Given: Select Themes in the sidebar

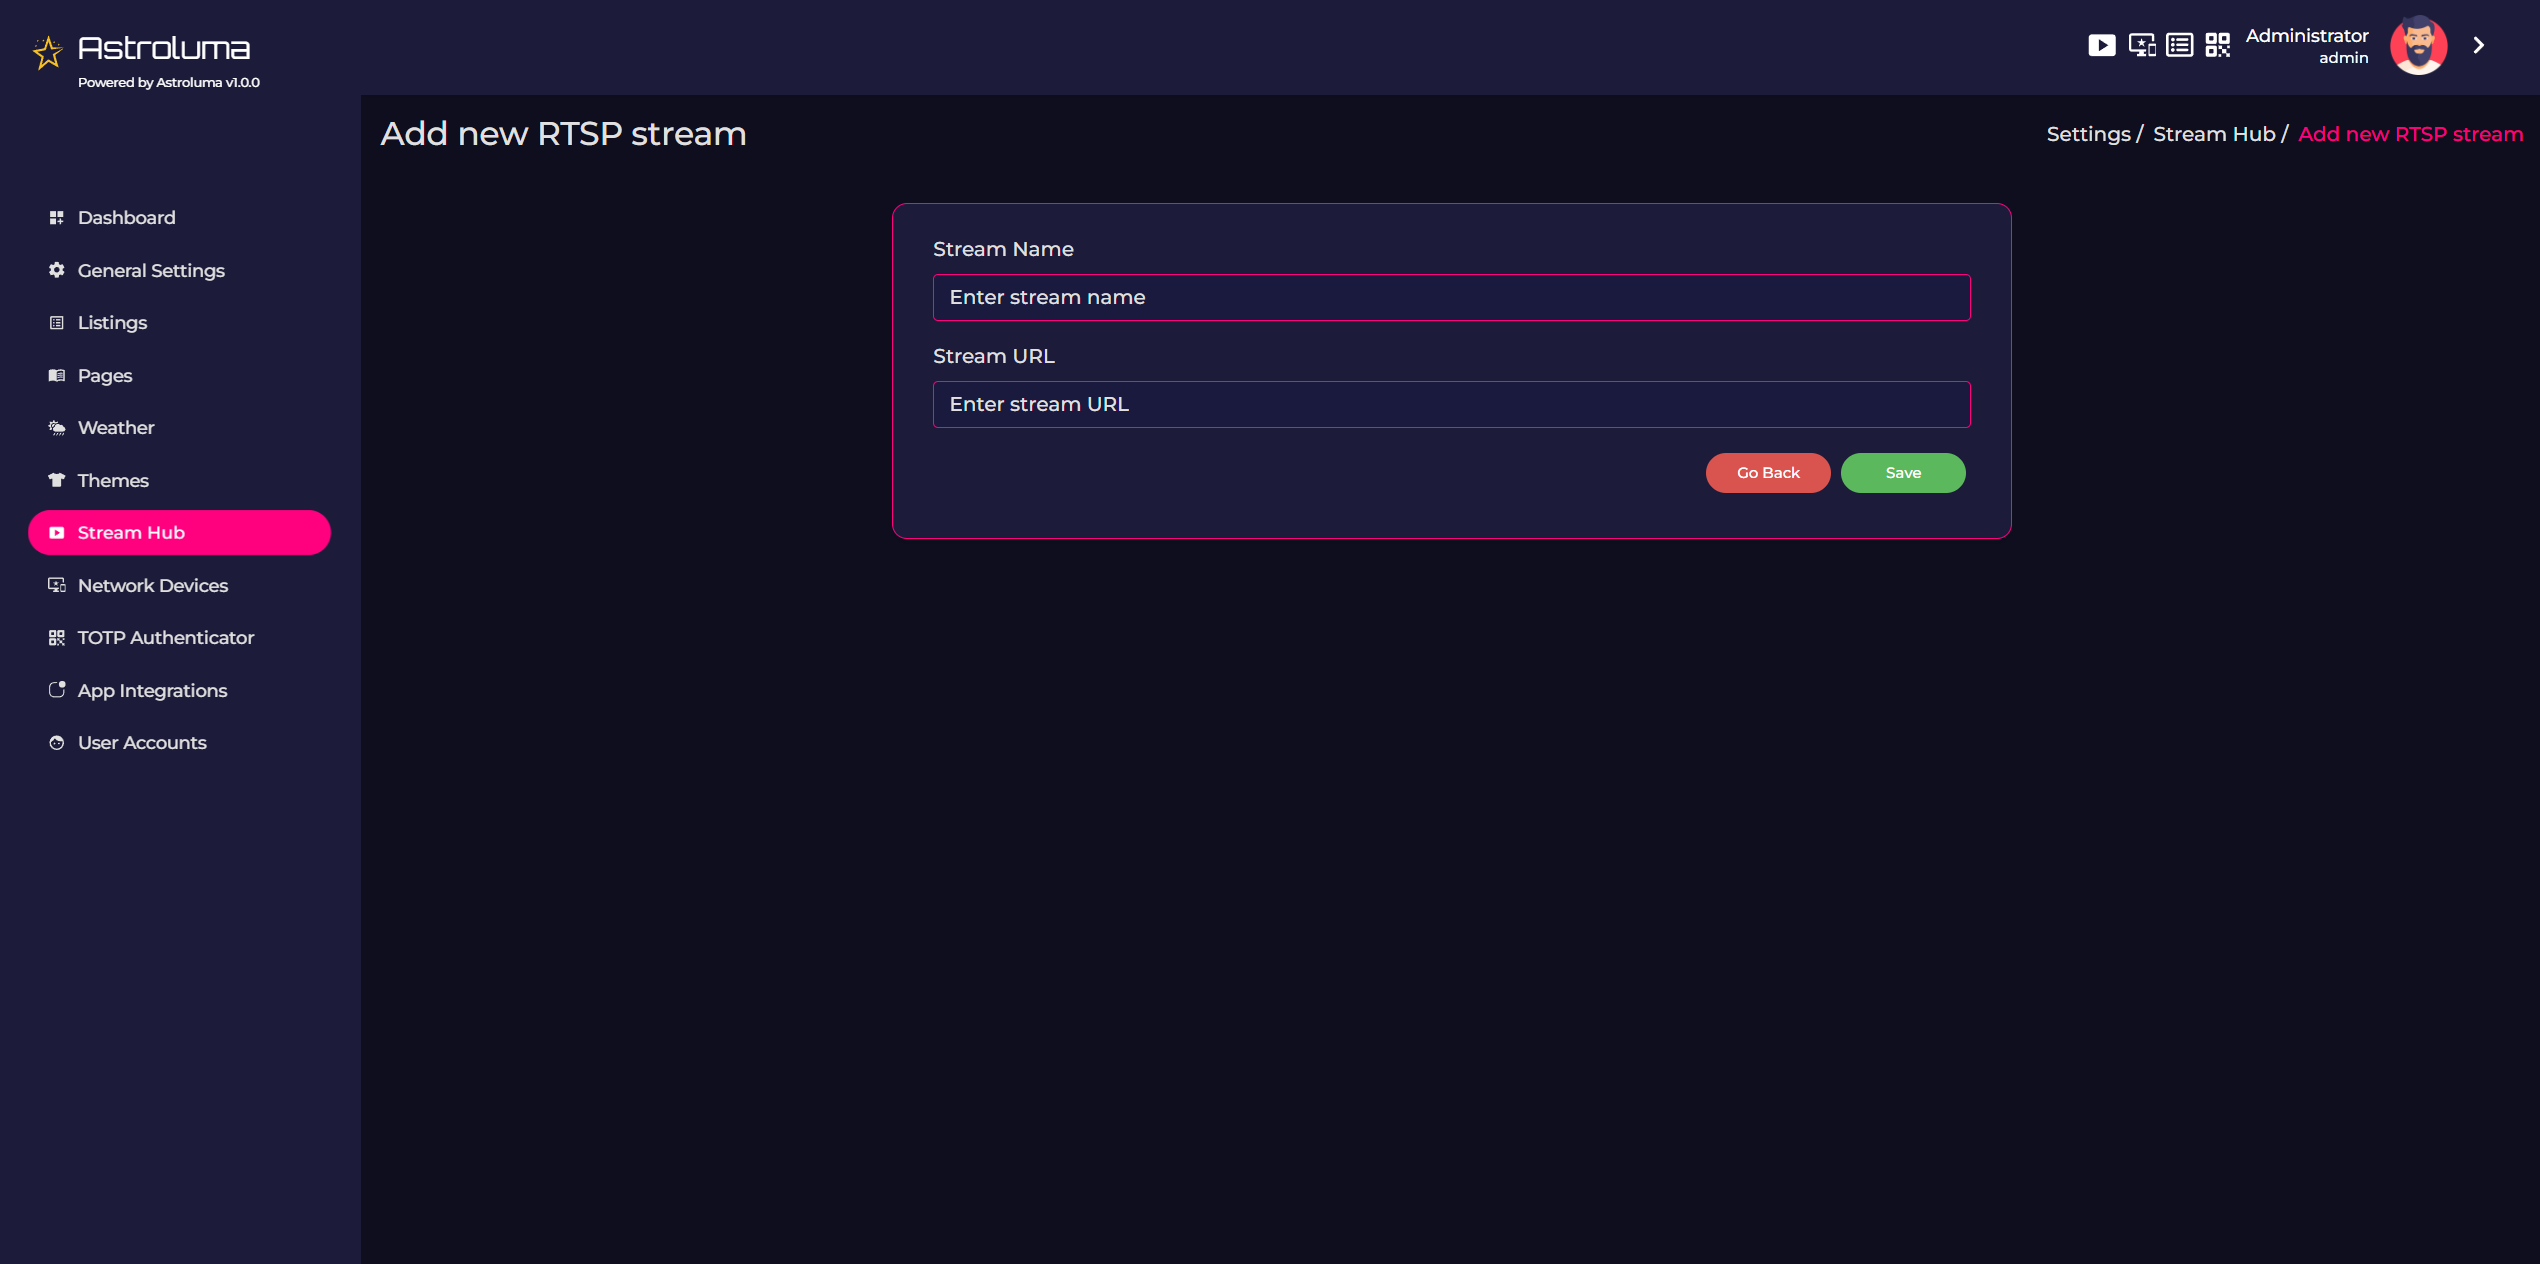Looking at the screenshot, I should tap(113, 481).
